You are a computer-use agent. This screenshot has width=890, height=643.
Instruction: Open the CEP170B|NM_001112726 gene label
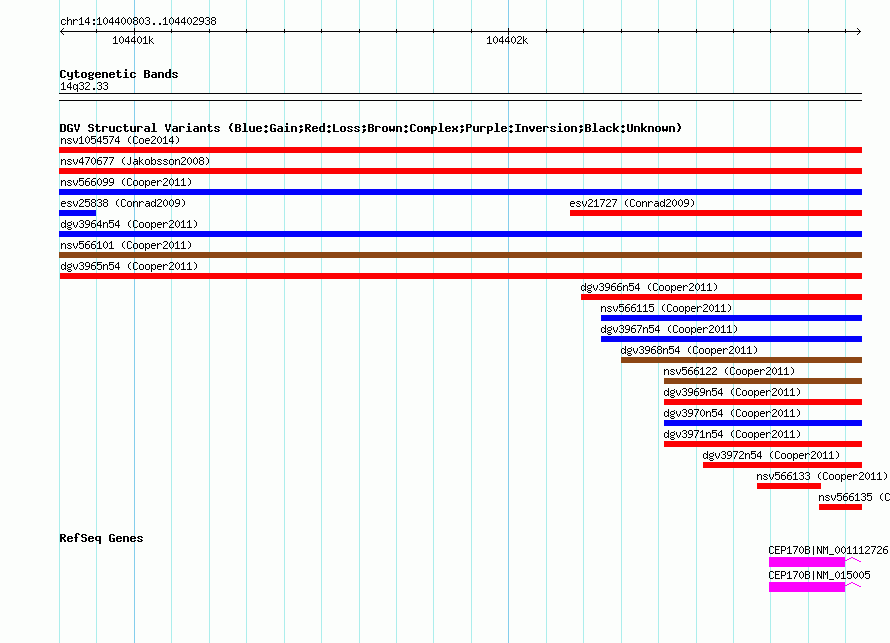click(828, 550)
